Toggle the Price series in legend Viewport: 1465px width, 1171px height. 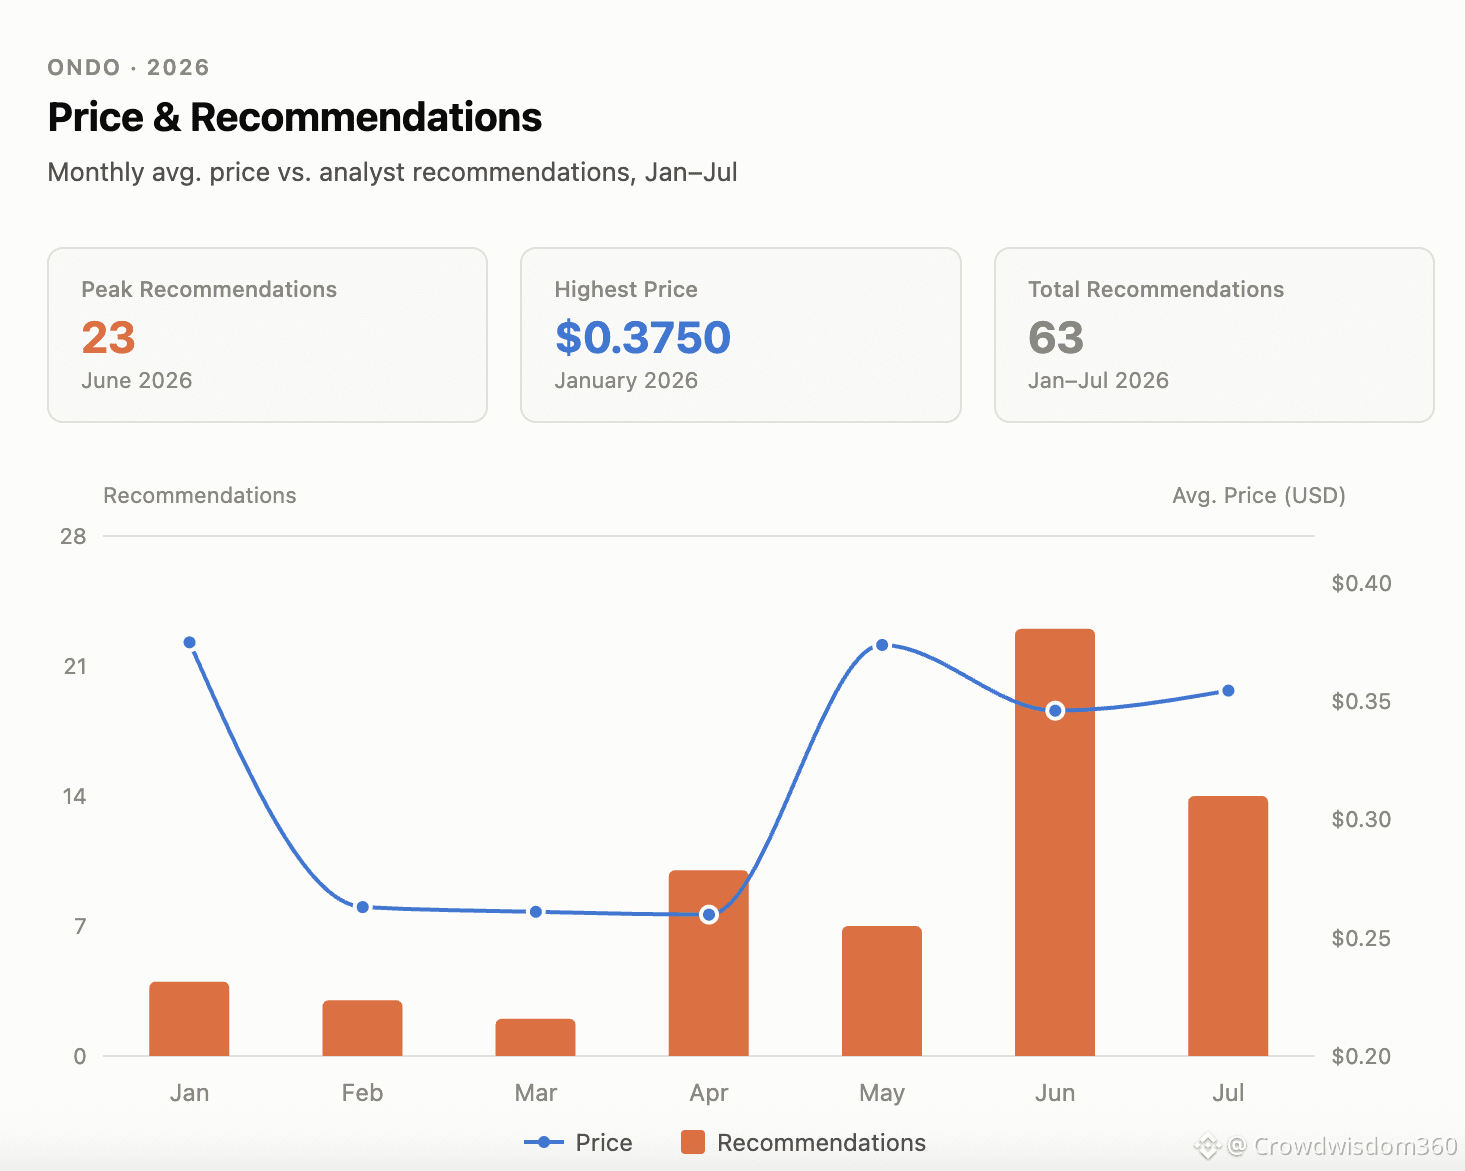pyautogui.click(x=578, y=1142)
